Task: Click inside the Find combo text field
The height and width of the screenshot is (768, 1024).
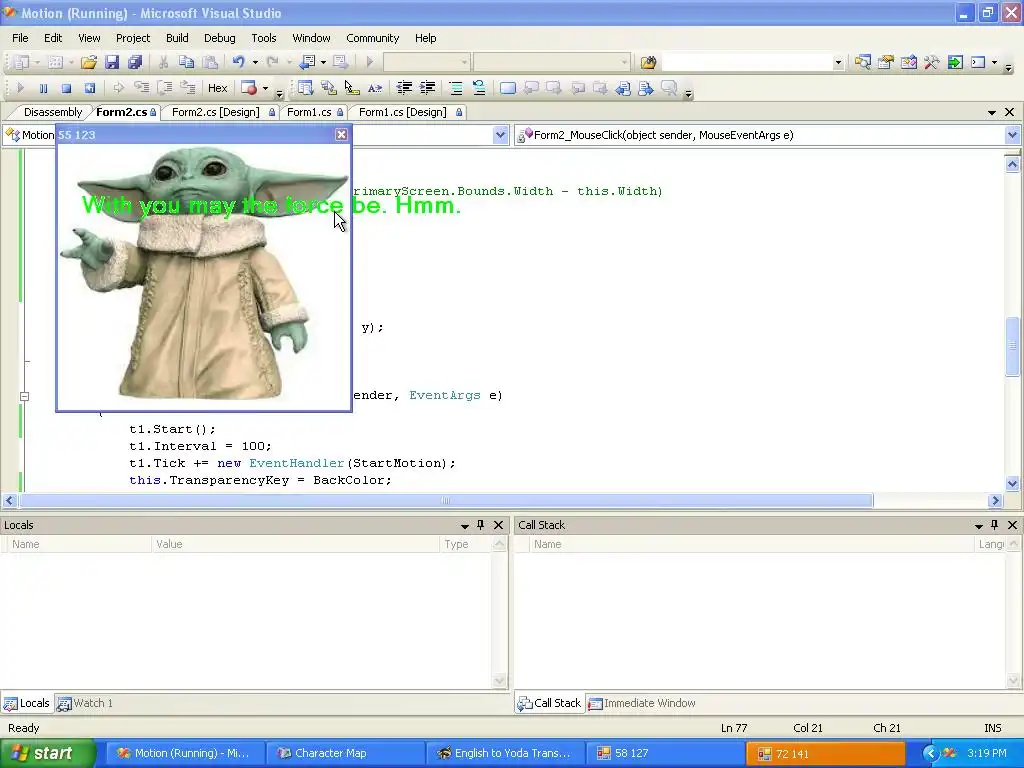Action: [747, 63]
